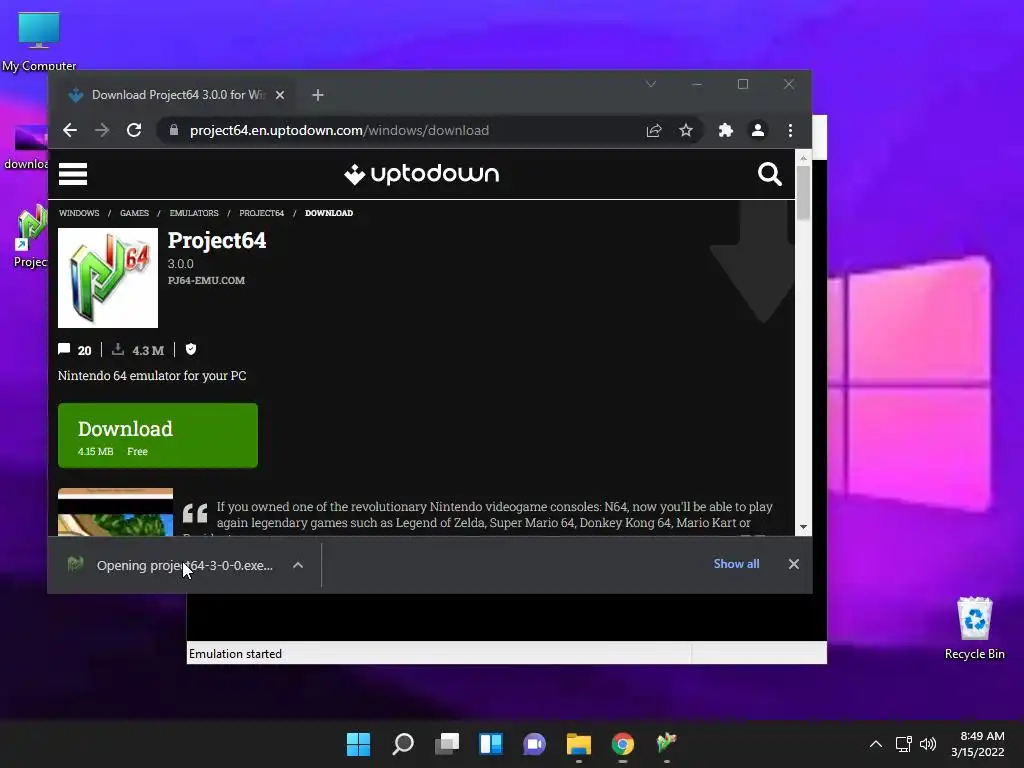
Task: Open the Widgets taskbar icon
Action: pyautogui.click(x=490, y=744)
